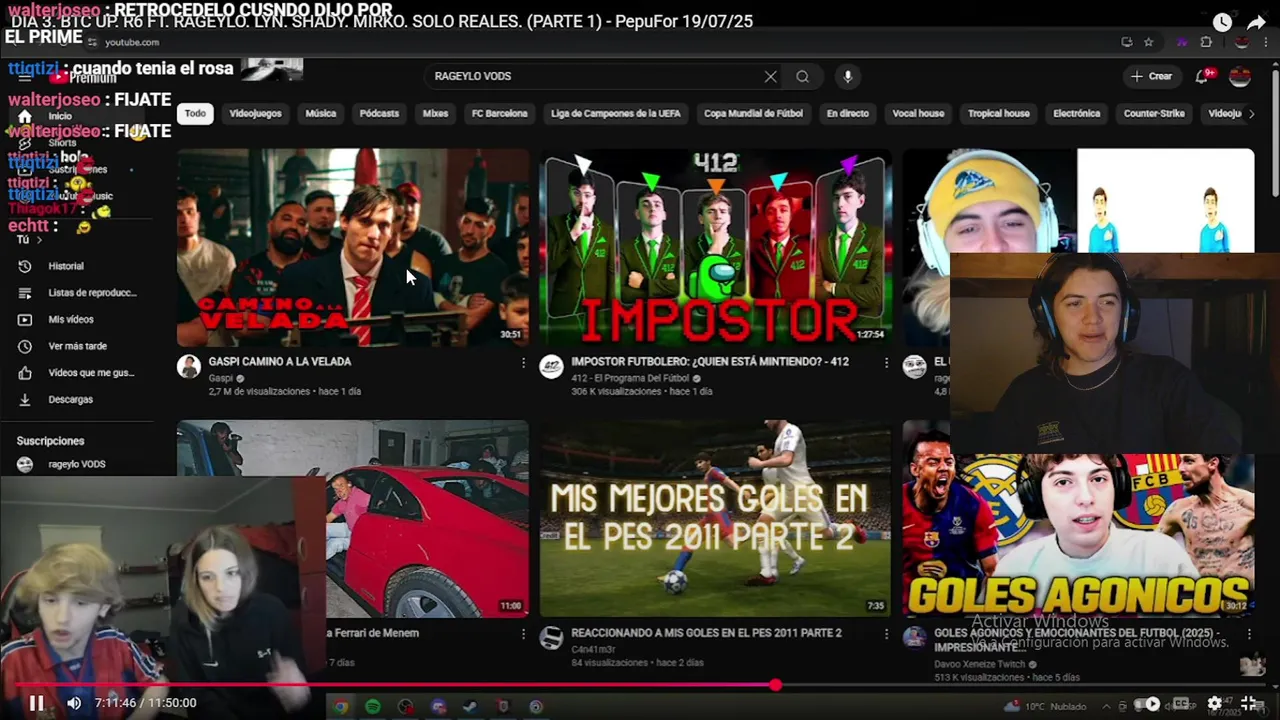The image size is (1280, 720).
Task: Select the Counter-Strike filter chip
Action: [1154, 113]
